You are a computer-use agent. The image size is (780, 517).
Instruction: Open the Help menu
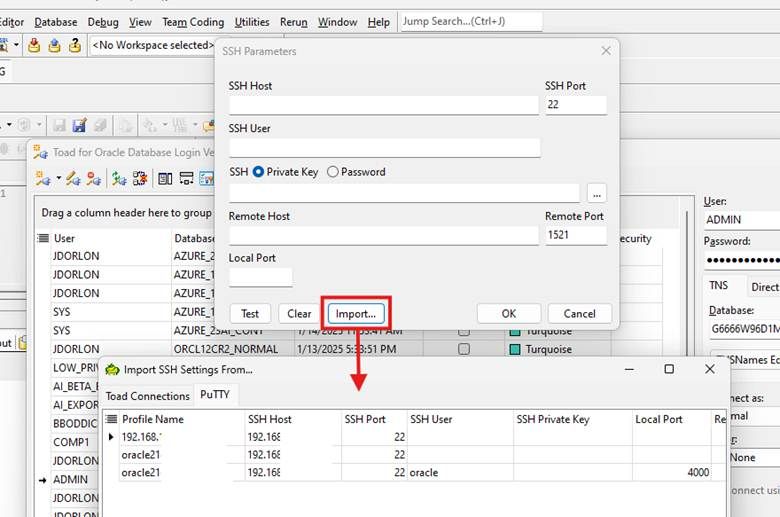[x=379, y=22]
